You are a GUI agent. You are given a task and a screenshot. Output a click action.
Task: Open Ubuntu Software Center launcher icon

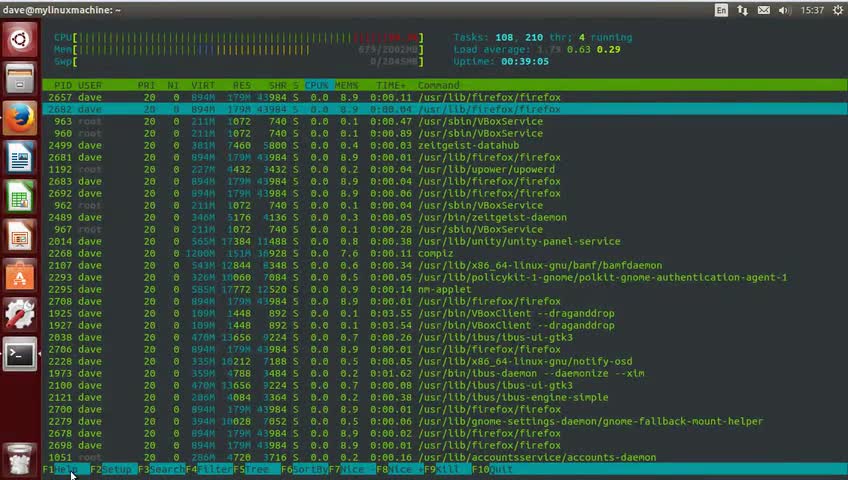(x=20, y=276)
